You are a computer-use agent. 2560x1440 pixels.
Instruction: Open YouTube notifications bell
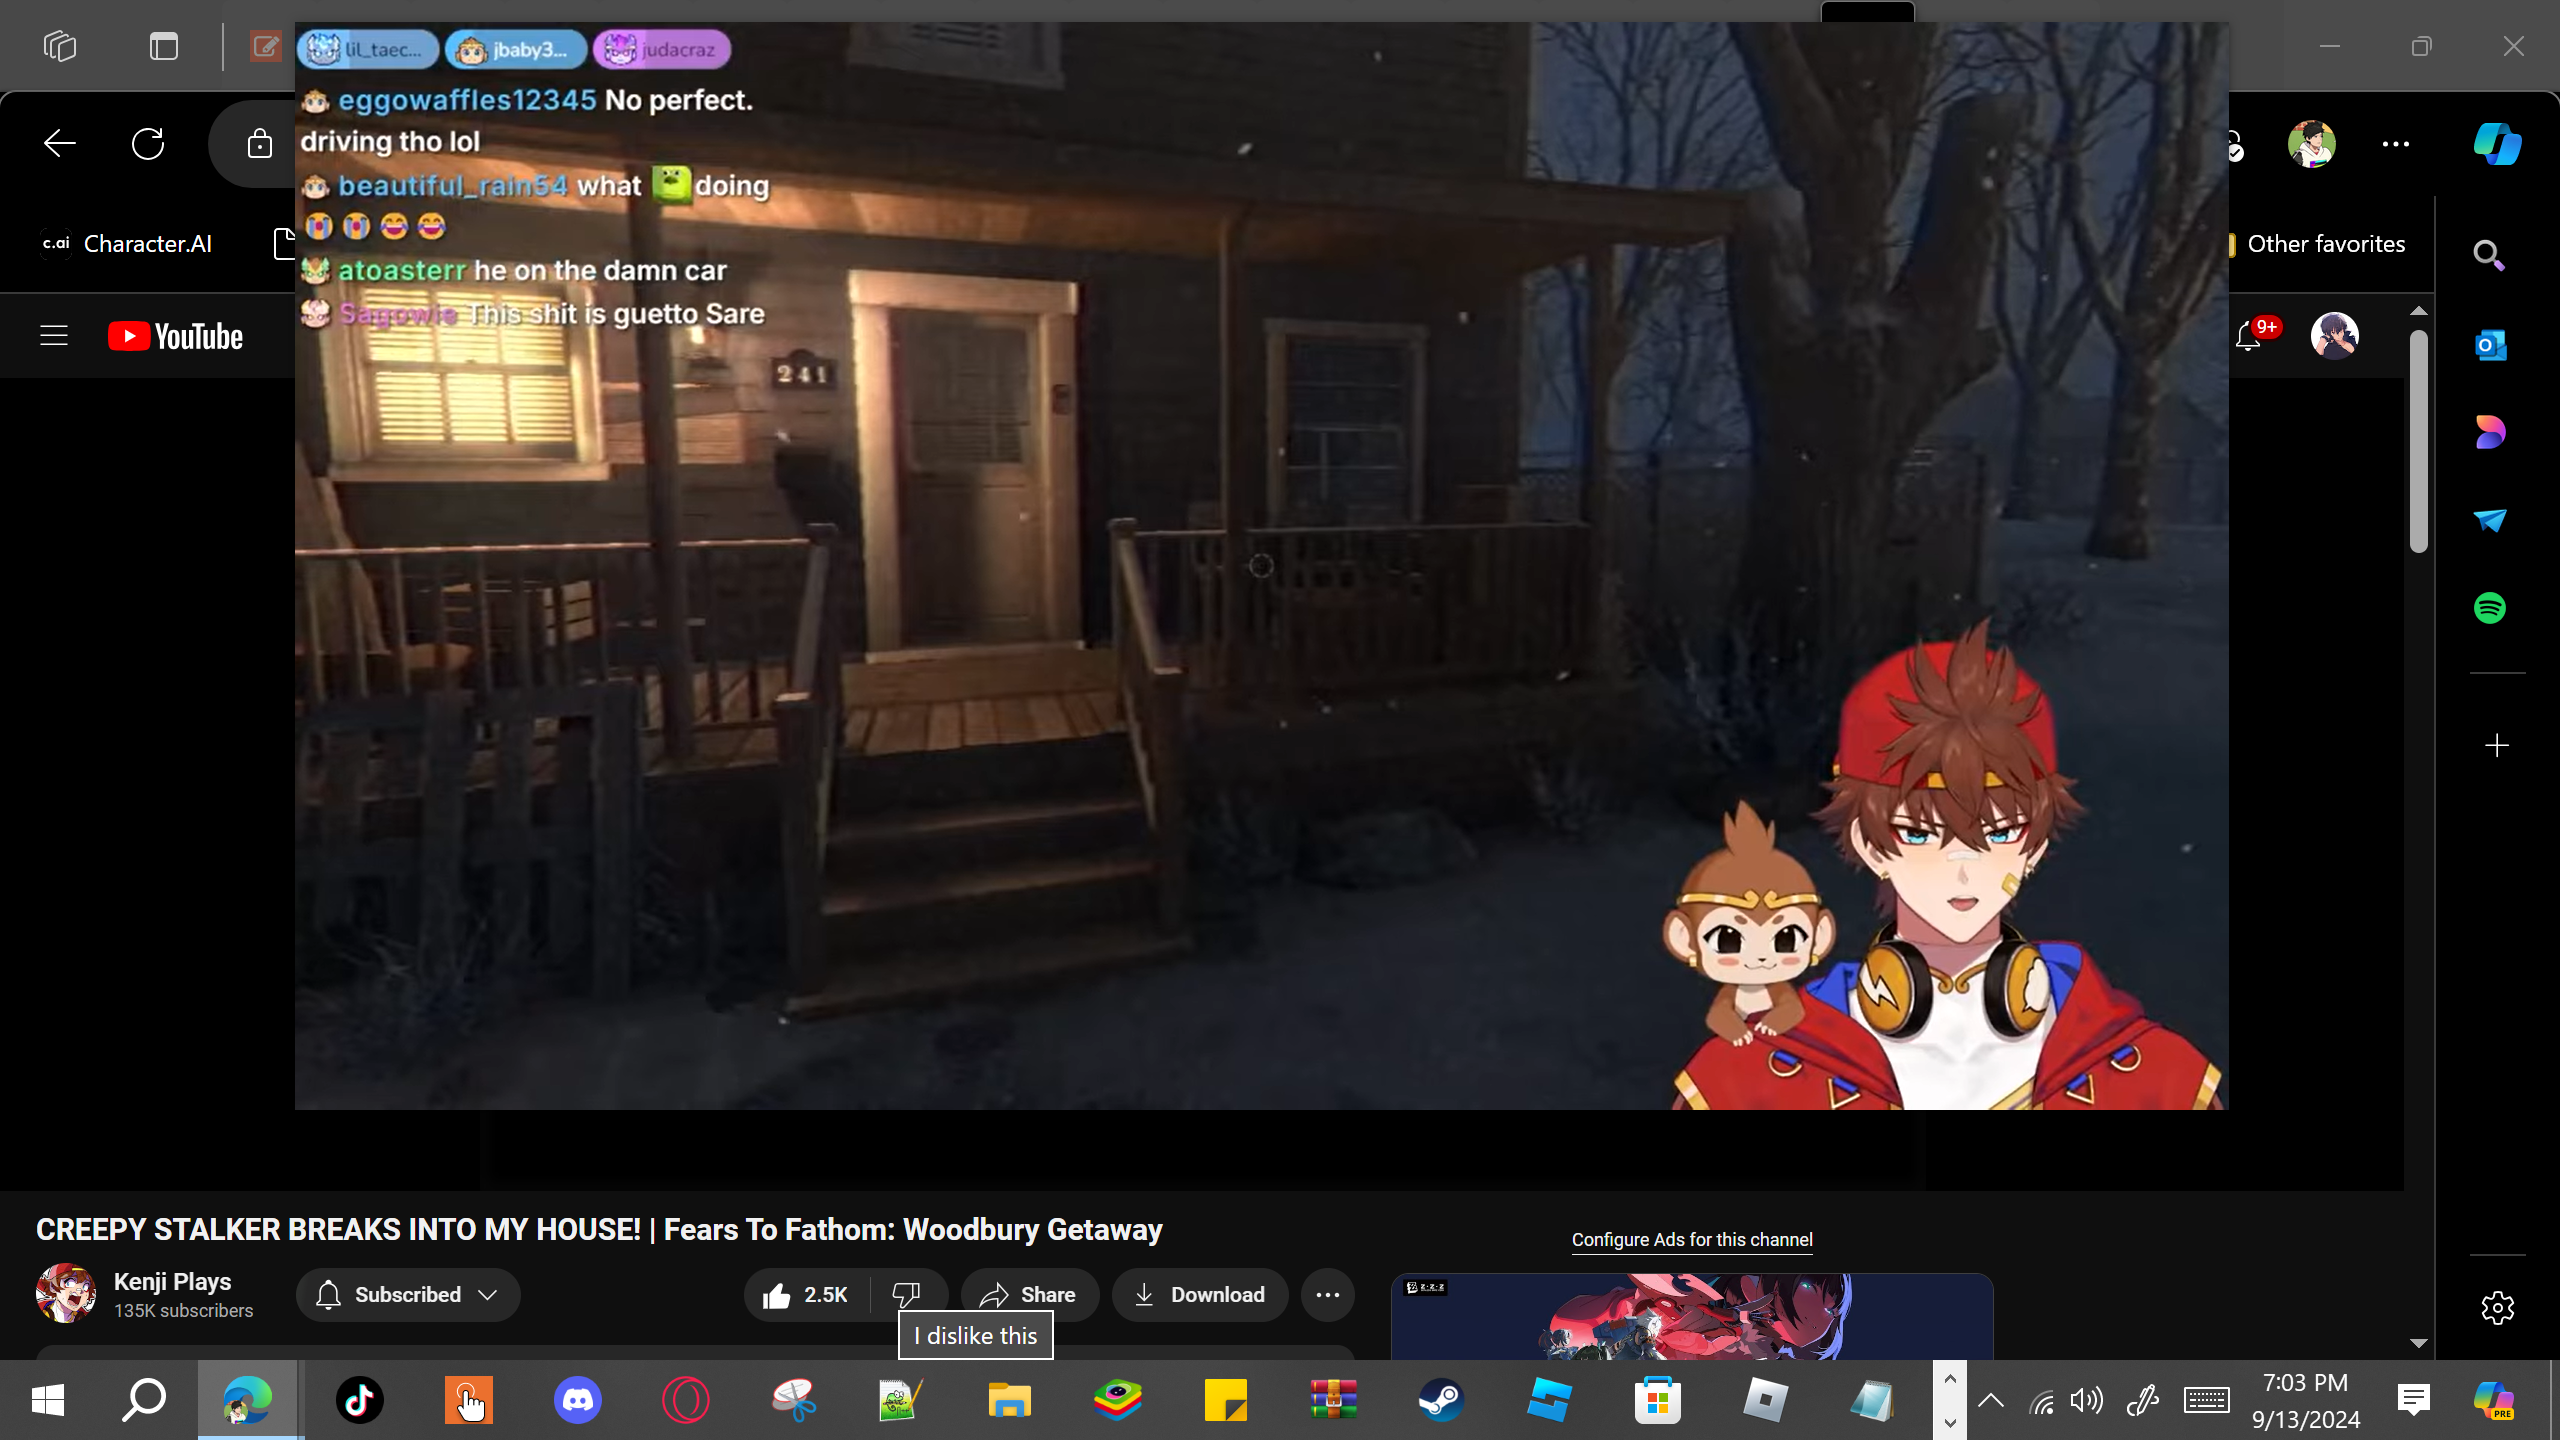click(x=2248, y=336)
